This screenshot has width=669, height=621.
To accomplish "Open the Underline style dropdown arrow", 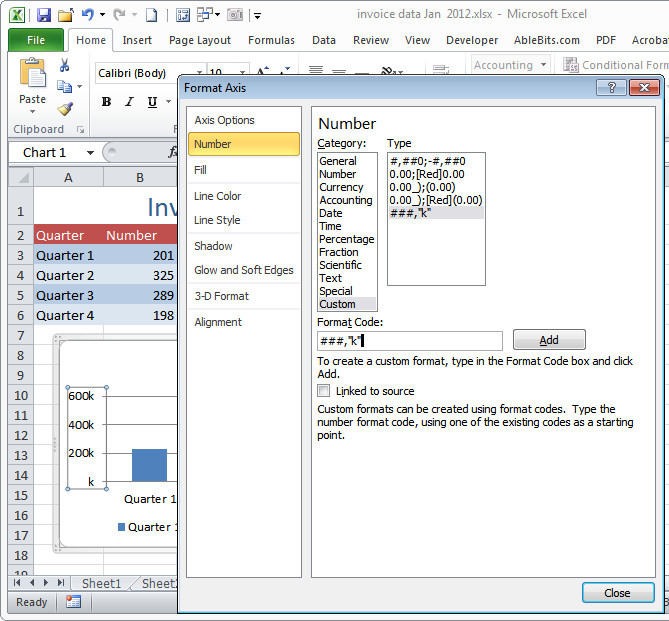I will click(x=169, y=102).
